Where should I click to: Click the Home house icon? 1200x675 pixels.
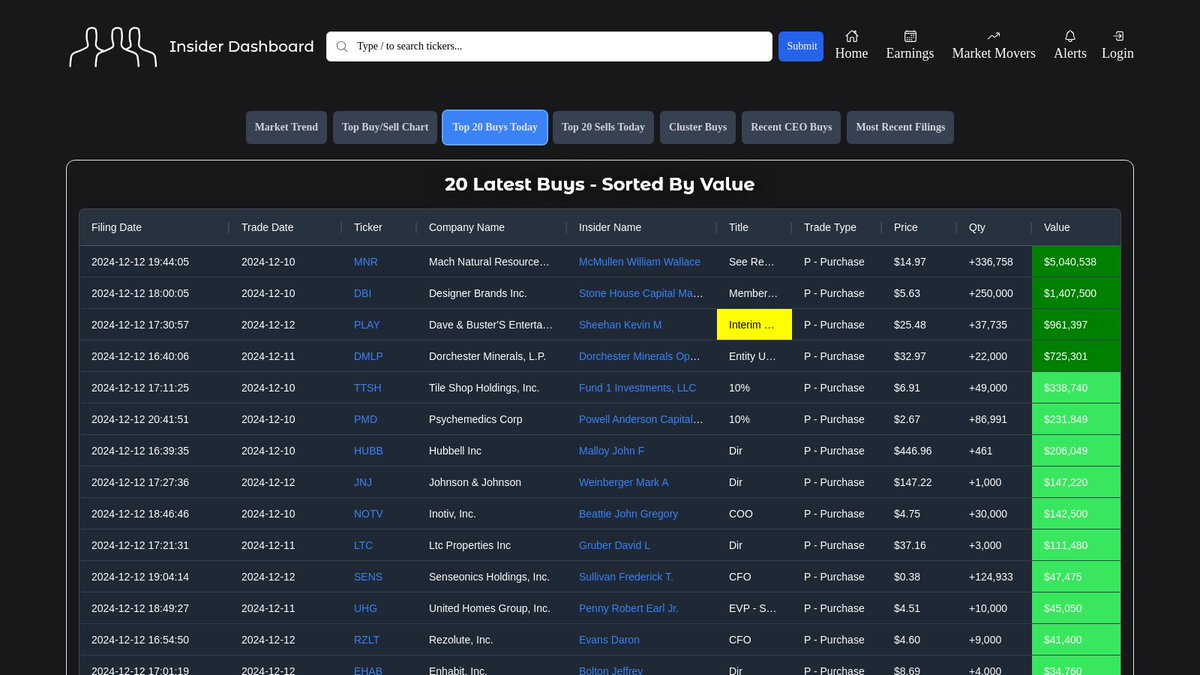tap(851, 36)
